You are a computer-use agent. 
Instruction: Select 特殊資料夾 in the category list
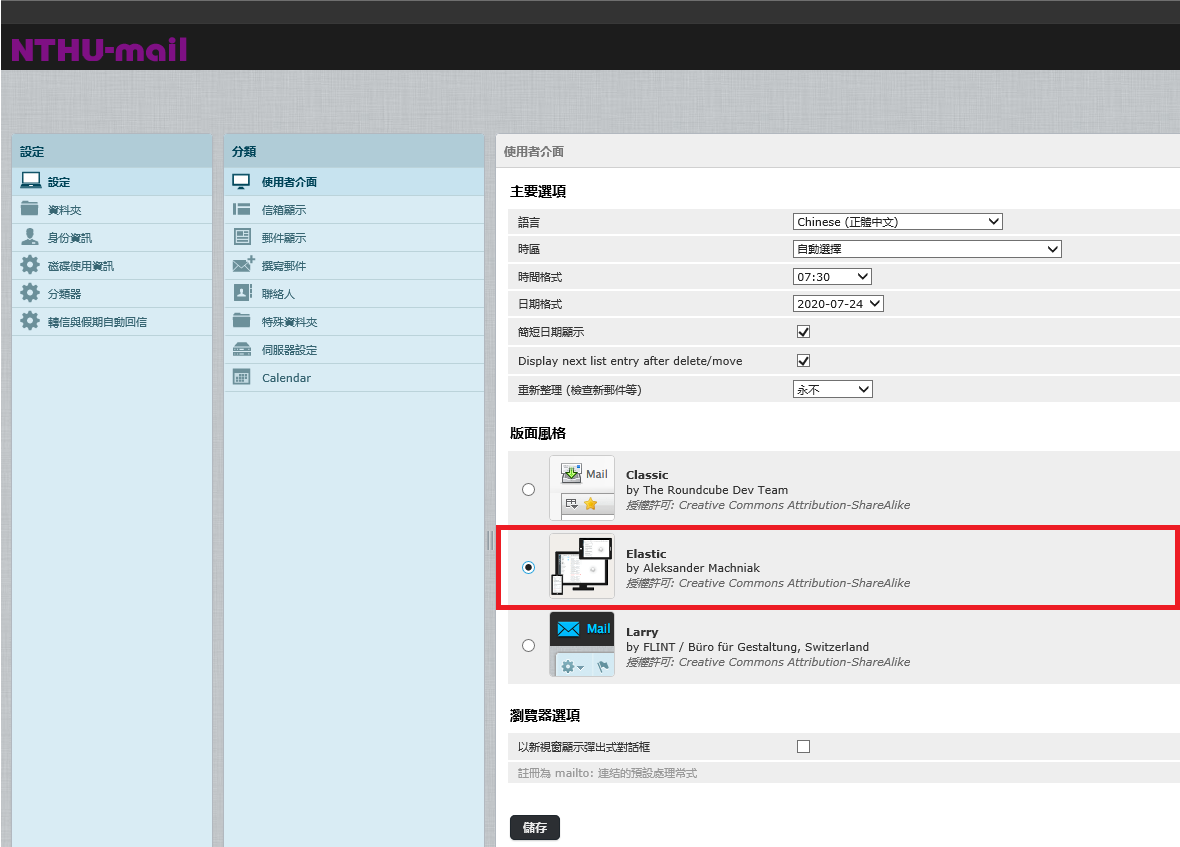click(289, 322)
